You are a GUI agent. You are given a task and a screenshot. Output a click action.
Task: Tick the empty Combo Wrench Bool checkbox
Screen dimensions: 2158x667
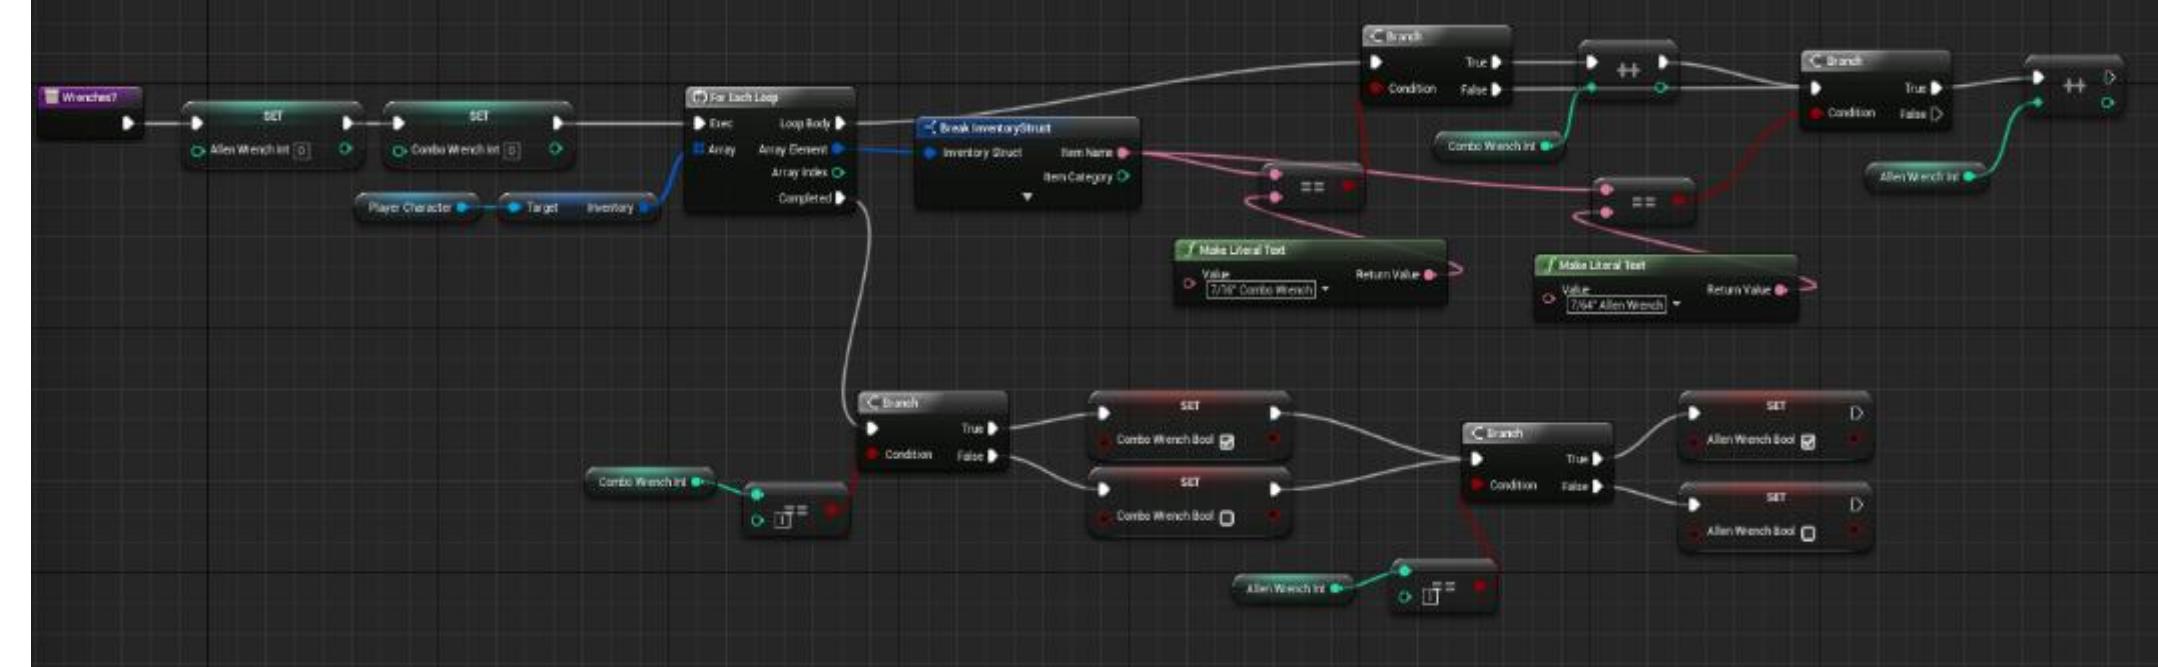pyautogui.click(x=1227, y=518)
